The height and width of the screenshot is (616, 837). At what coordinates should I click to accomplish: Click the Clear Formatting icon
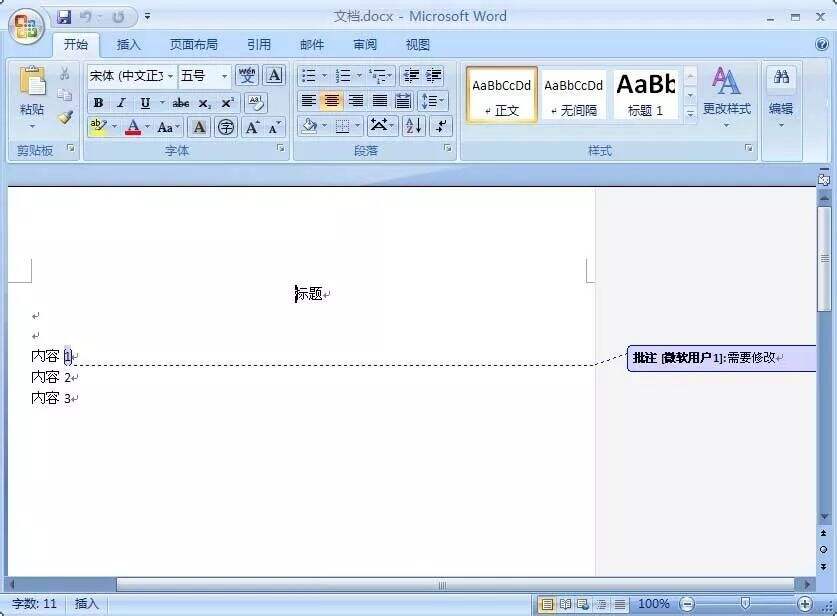pos(256,104)
